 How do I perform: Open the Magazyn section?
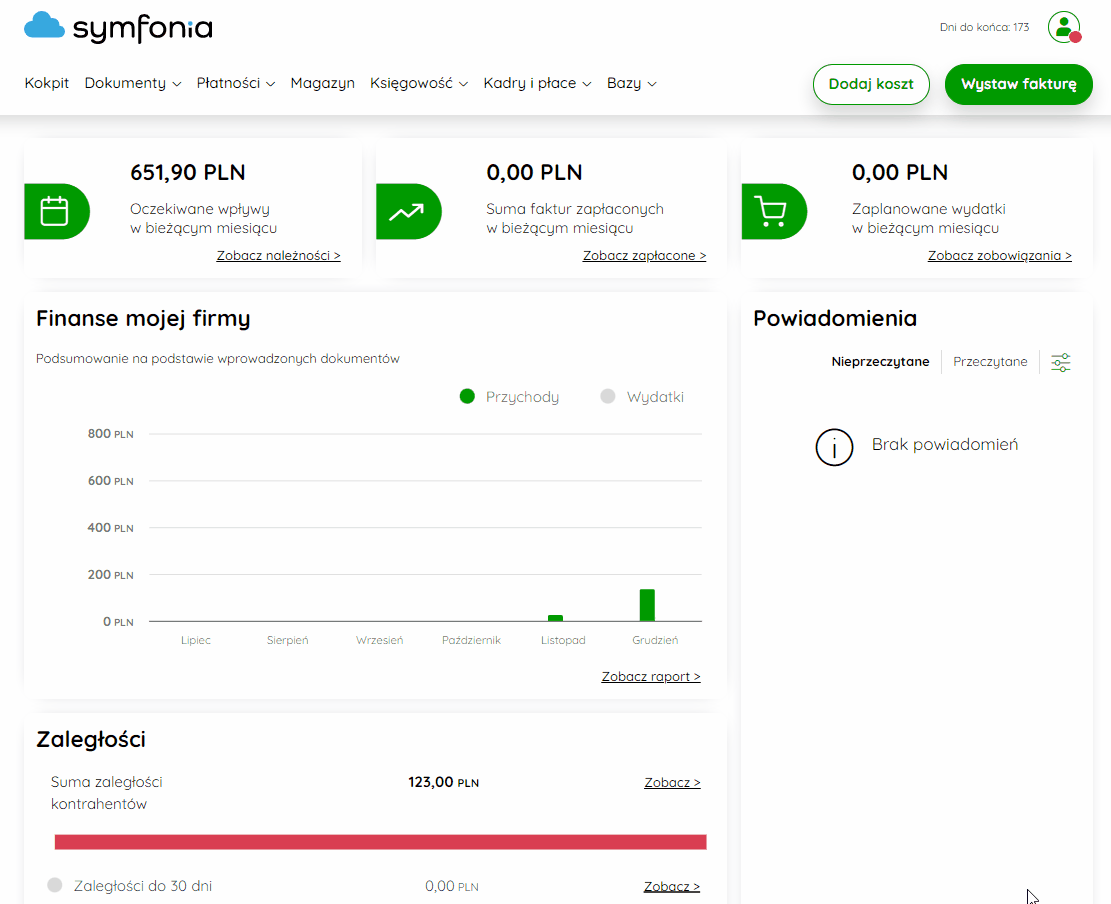click(322, 83)
